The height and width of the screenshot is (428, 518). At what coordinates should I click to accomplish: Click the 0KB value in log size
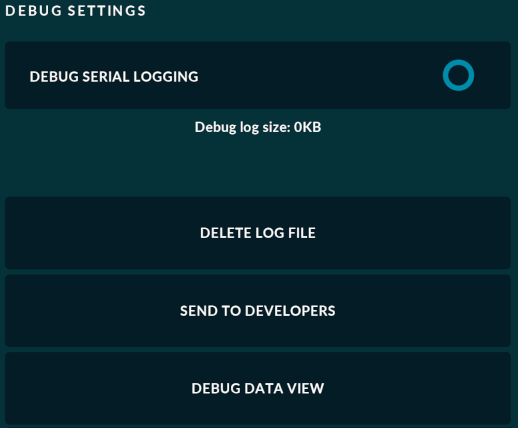(x=307, y=127)
